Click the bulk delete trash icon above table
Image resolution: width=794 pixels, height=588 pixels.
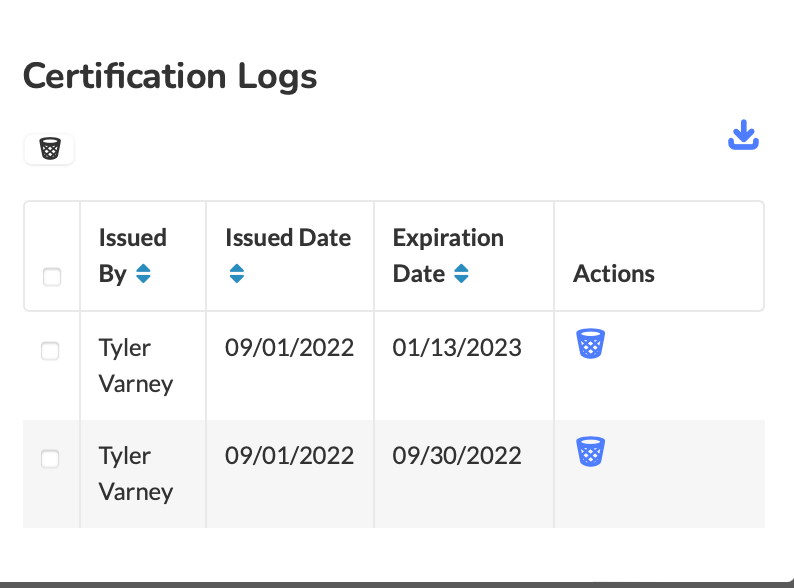tap(50, 149)
